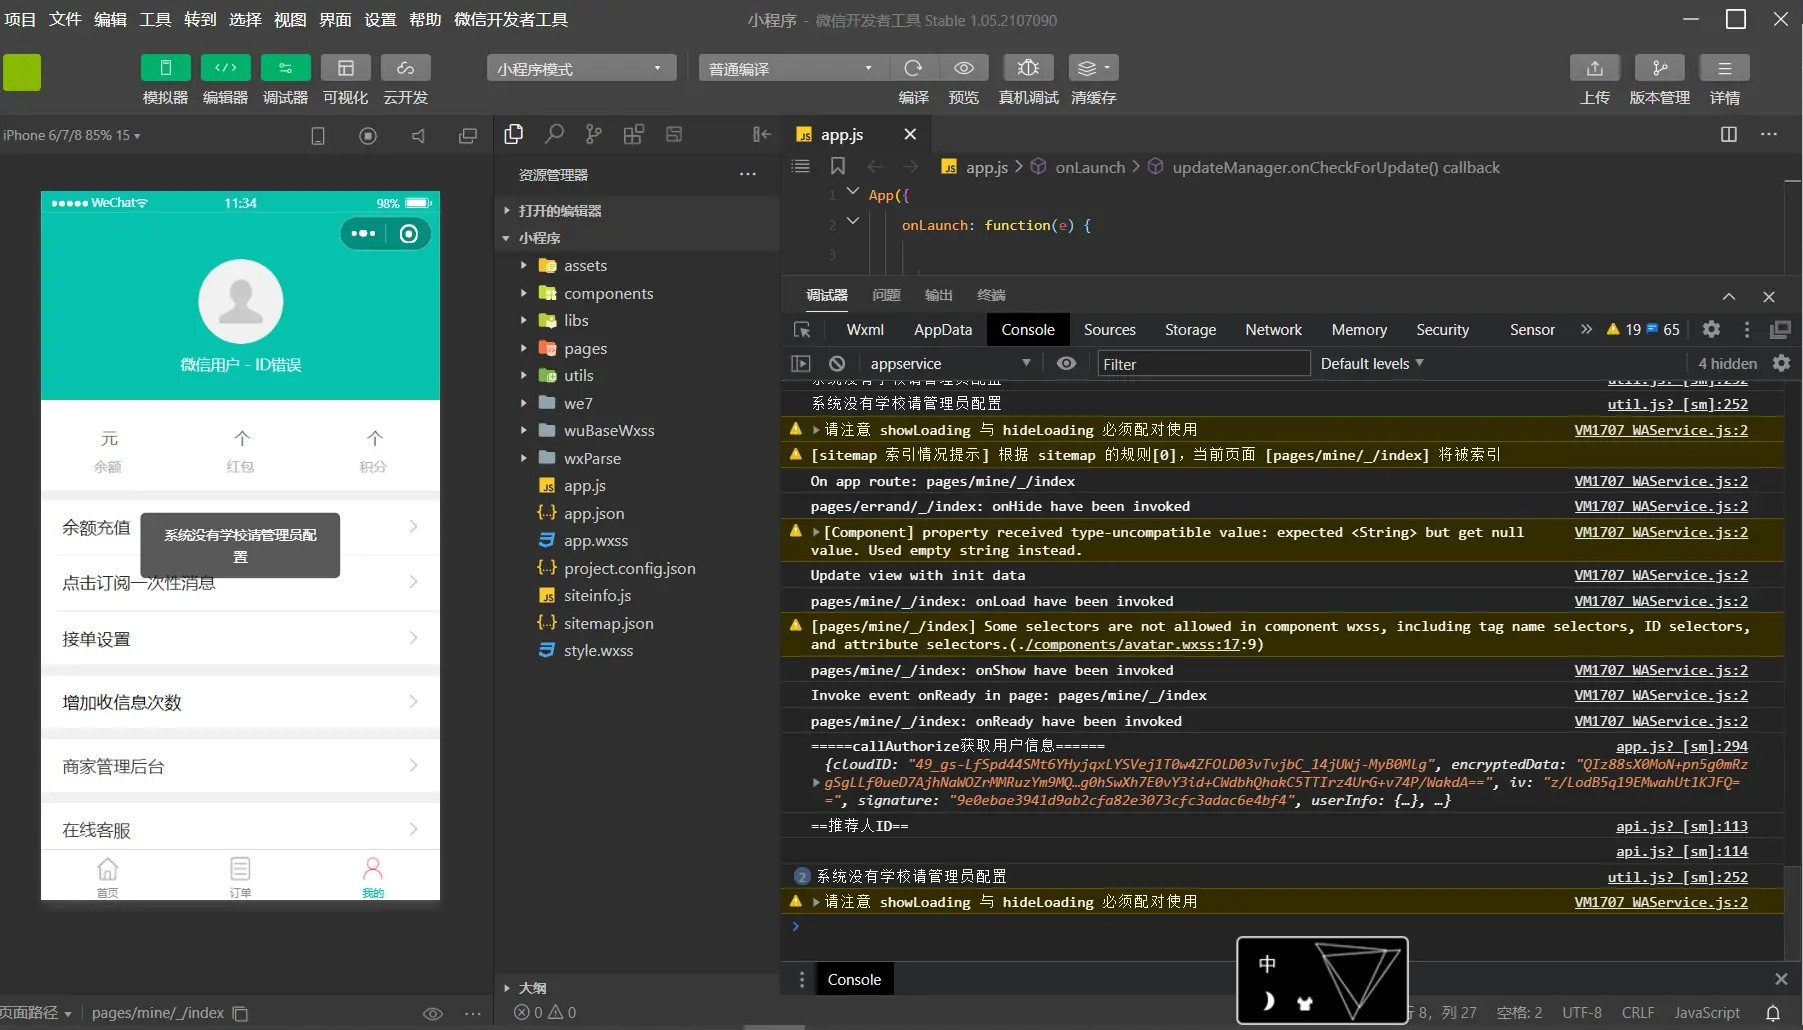Open the source control branch icon
The width and height of the screenshot is (1803, 1030).
[594, 134]
